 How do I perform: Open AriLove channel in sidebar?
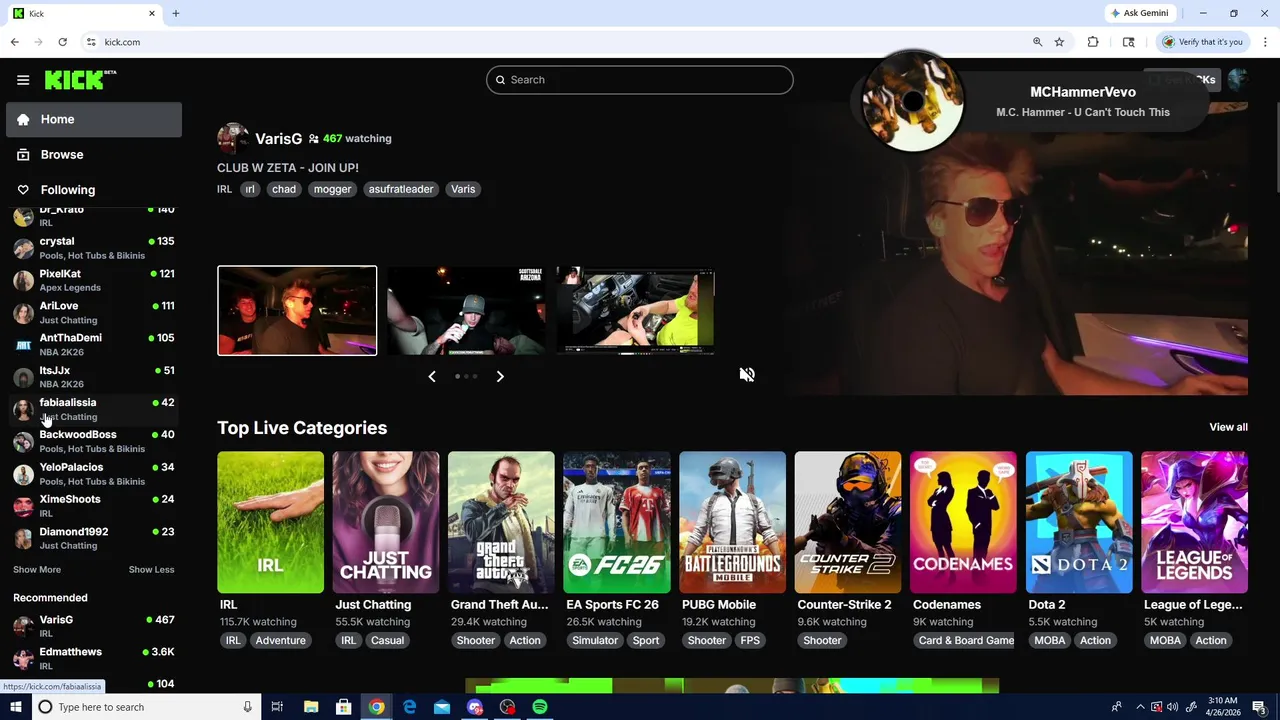94,312
